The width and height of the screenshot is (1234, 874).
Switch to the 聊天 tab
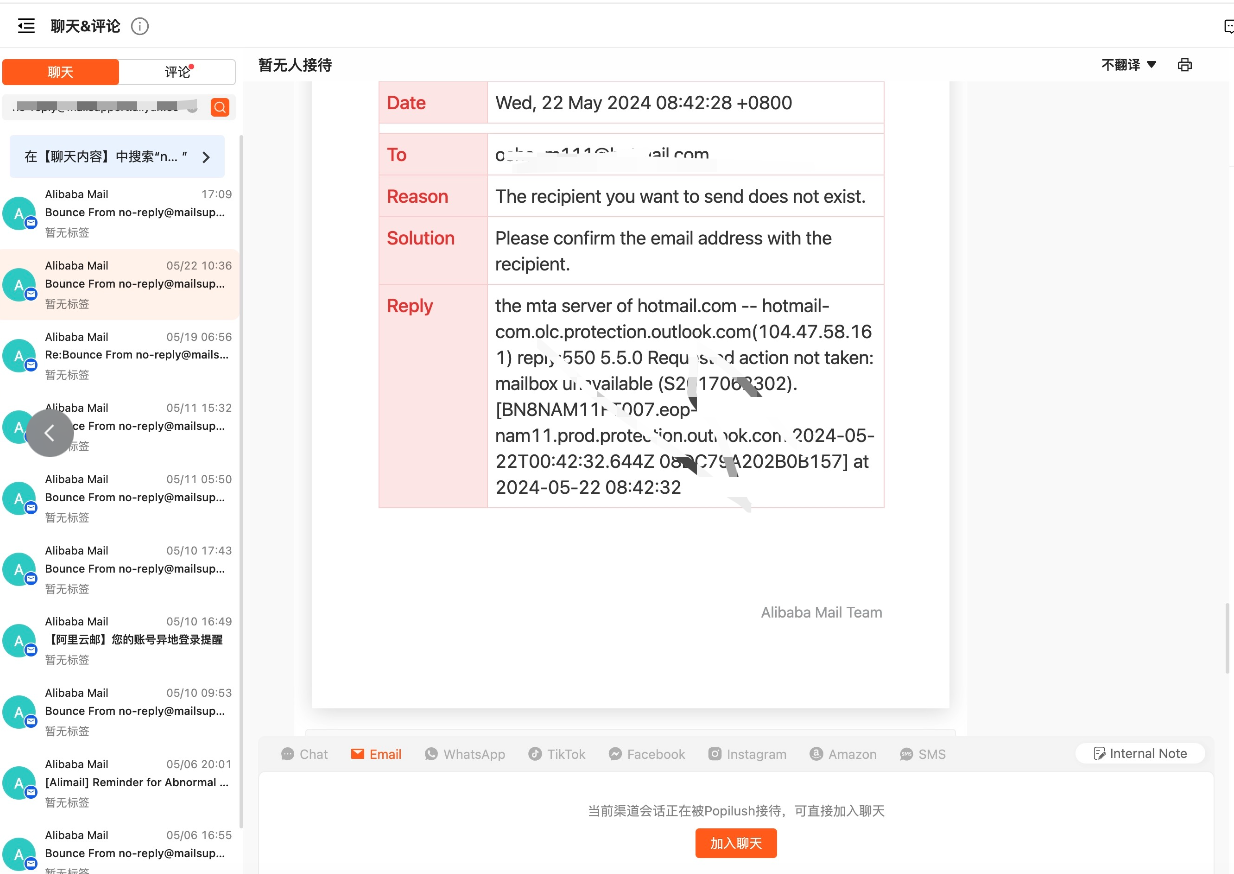[x=60, y=72]
